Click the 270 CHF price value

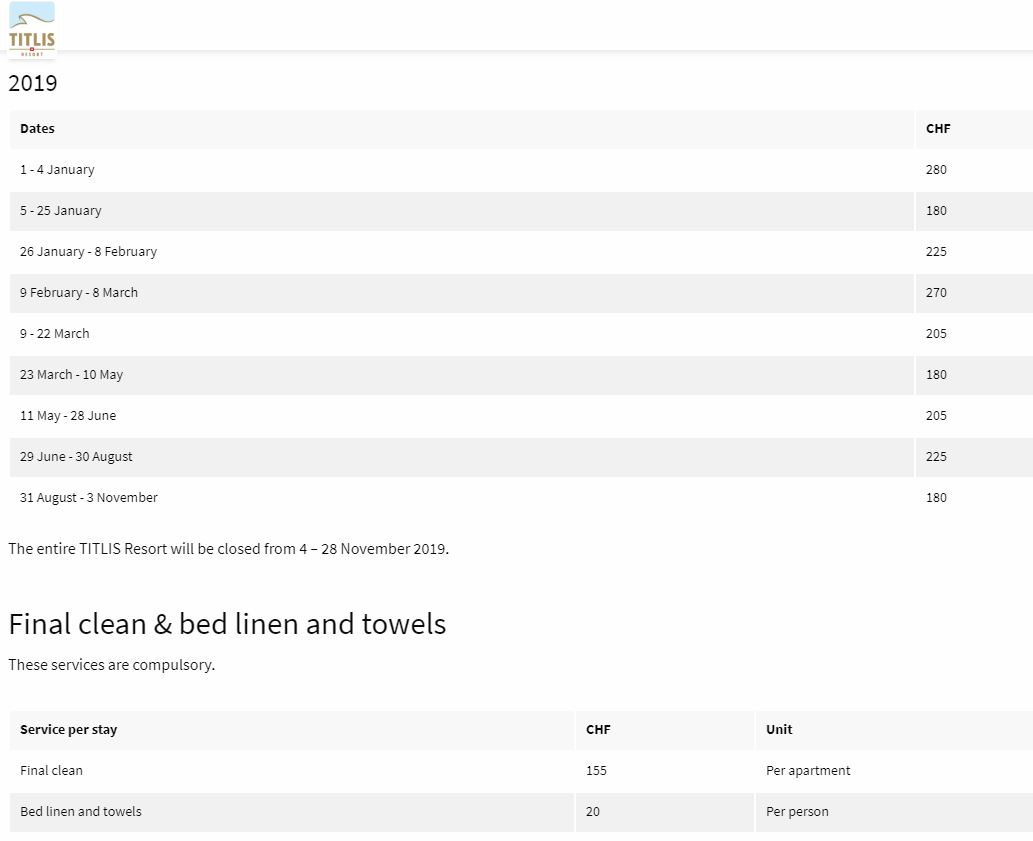coord(936,293)
